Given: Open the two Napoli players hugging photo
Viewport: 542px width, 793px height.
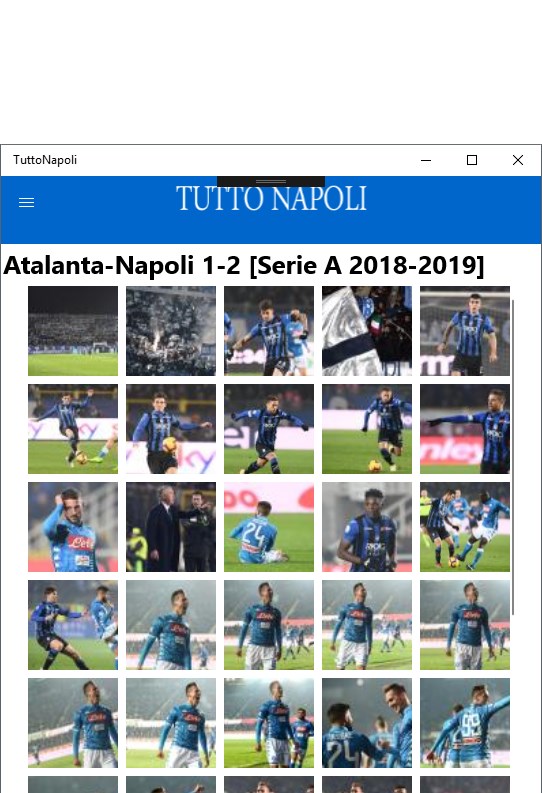Looking at the screenshot, I should click(x=367, y=723).
